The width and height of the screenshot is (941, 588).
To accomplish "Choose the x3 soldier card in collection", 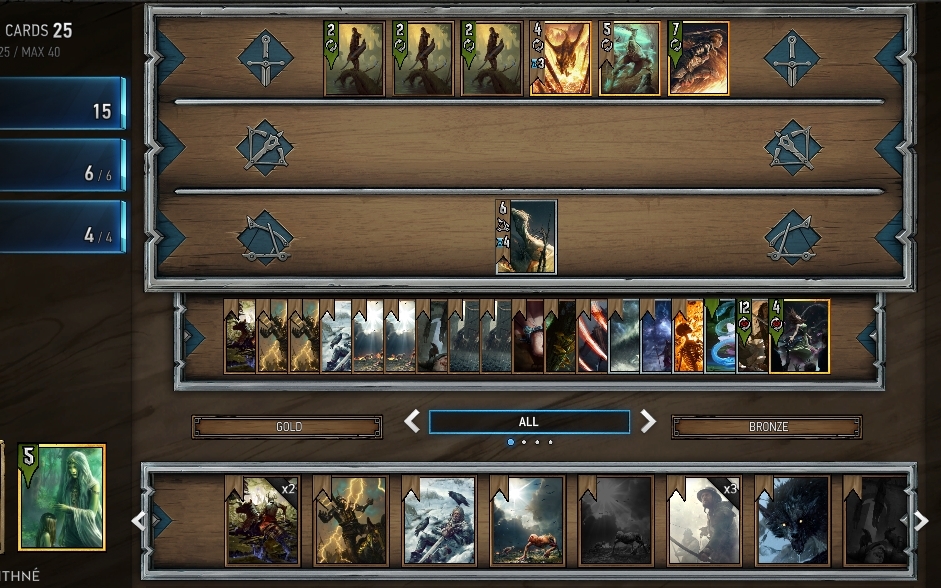I will pyautogui.click(x=704, y=521).
